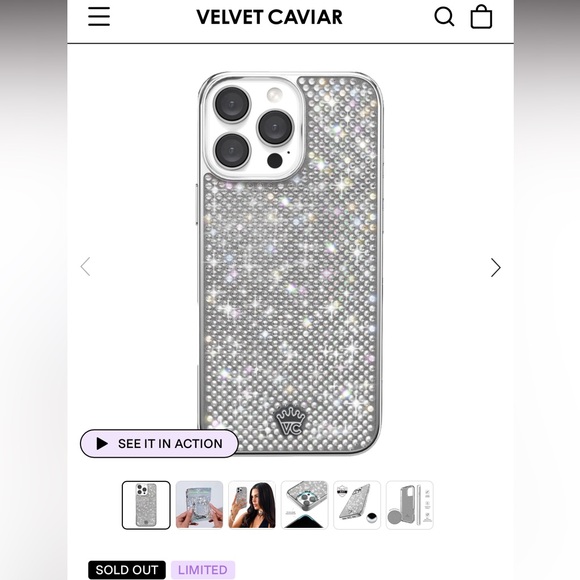Click the VC crown logo on case
This screenshot has width=580, height=580.
coord(290,421)
